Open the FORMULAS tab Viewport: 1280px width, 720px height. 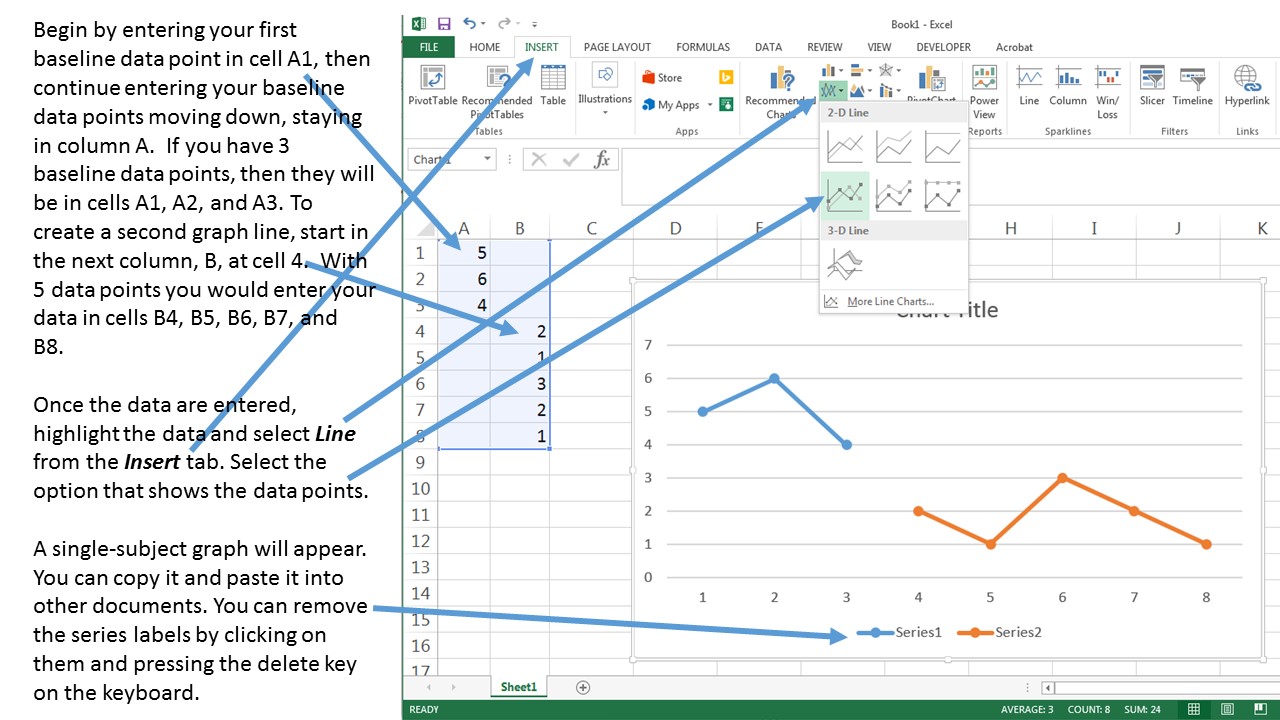pos(703,47)
